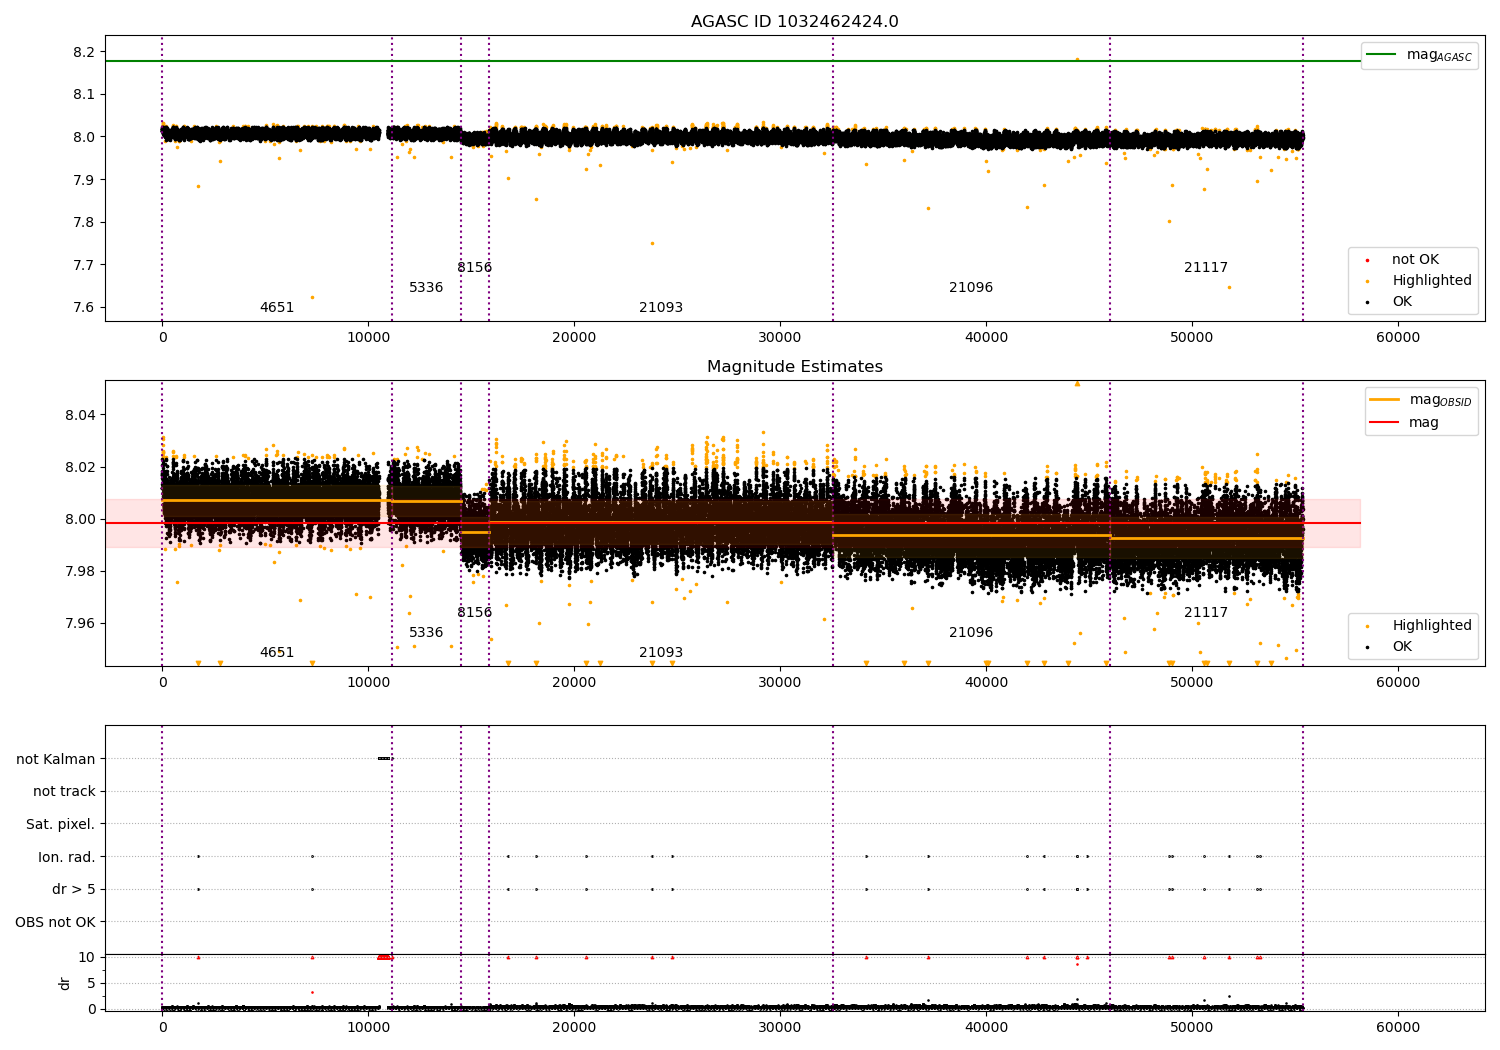
Task: Click the green line sample in the top legend
Action: 1381,55
